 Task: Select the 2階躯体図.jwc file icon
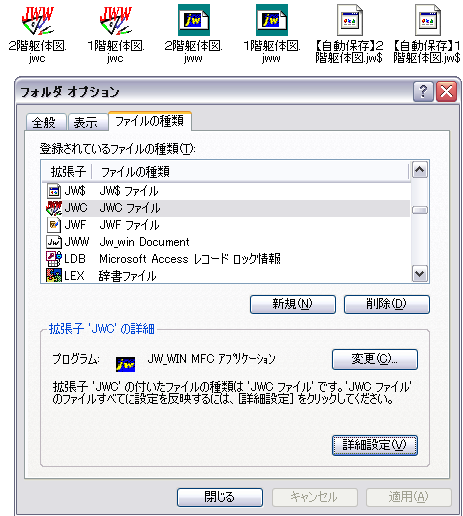37,21
